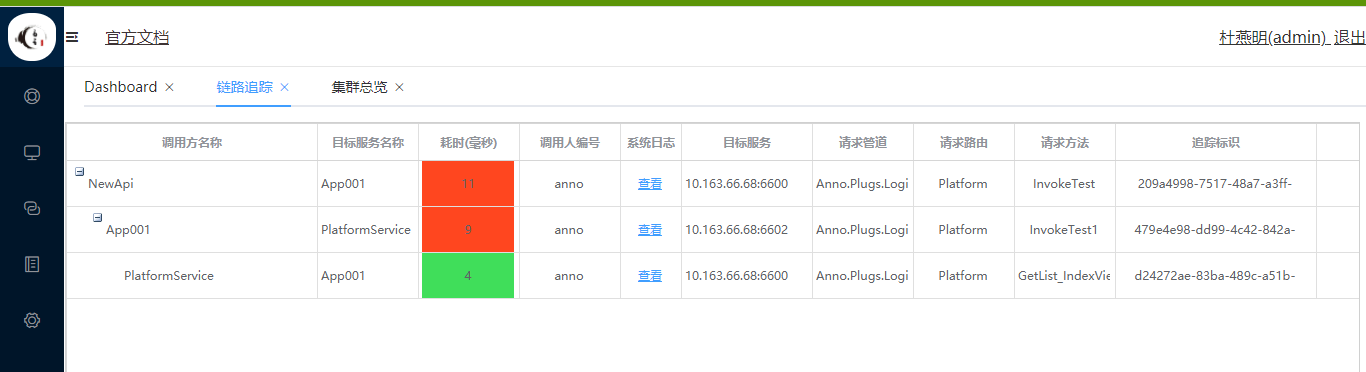Collapse the NewApi tree row
This screenshot has width=1366, height=372.
80,172
